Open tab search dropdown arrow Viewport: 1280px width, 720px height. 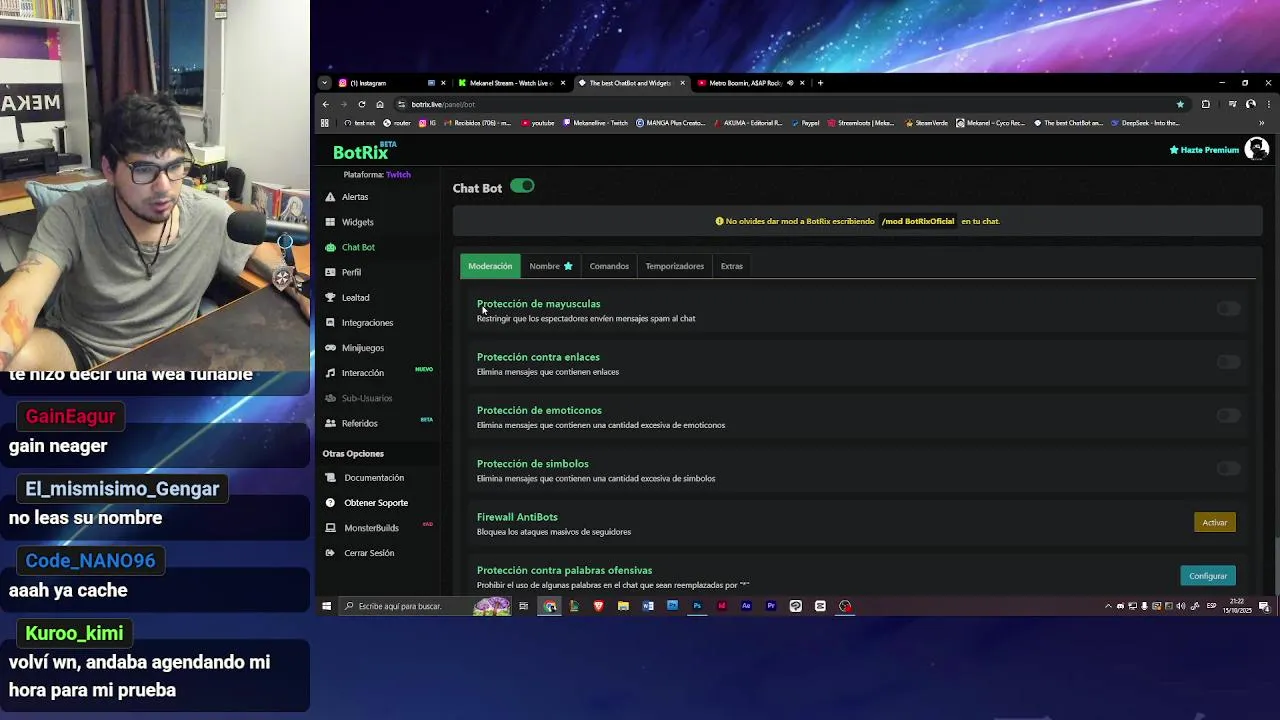pyautogui.click(x=325, y=83)
